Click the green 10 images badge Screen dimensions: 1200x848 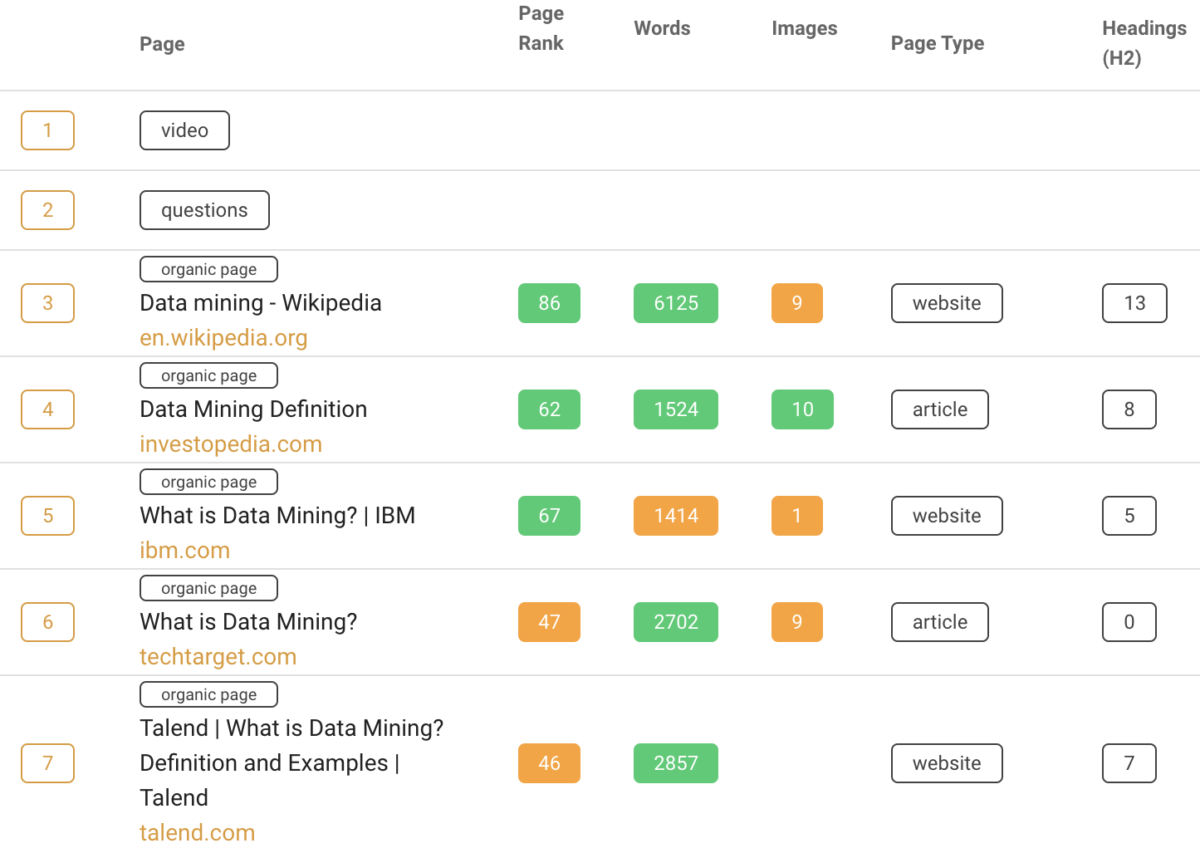coord(802,409)
